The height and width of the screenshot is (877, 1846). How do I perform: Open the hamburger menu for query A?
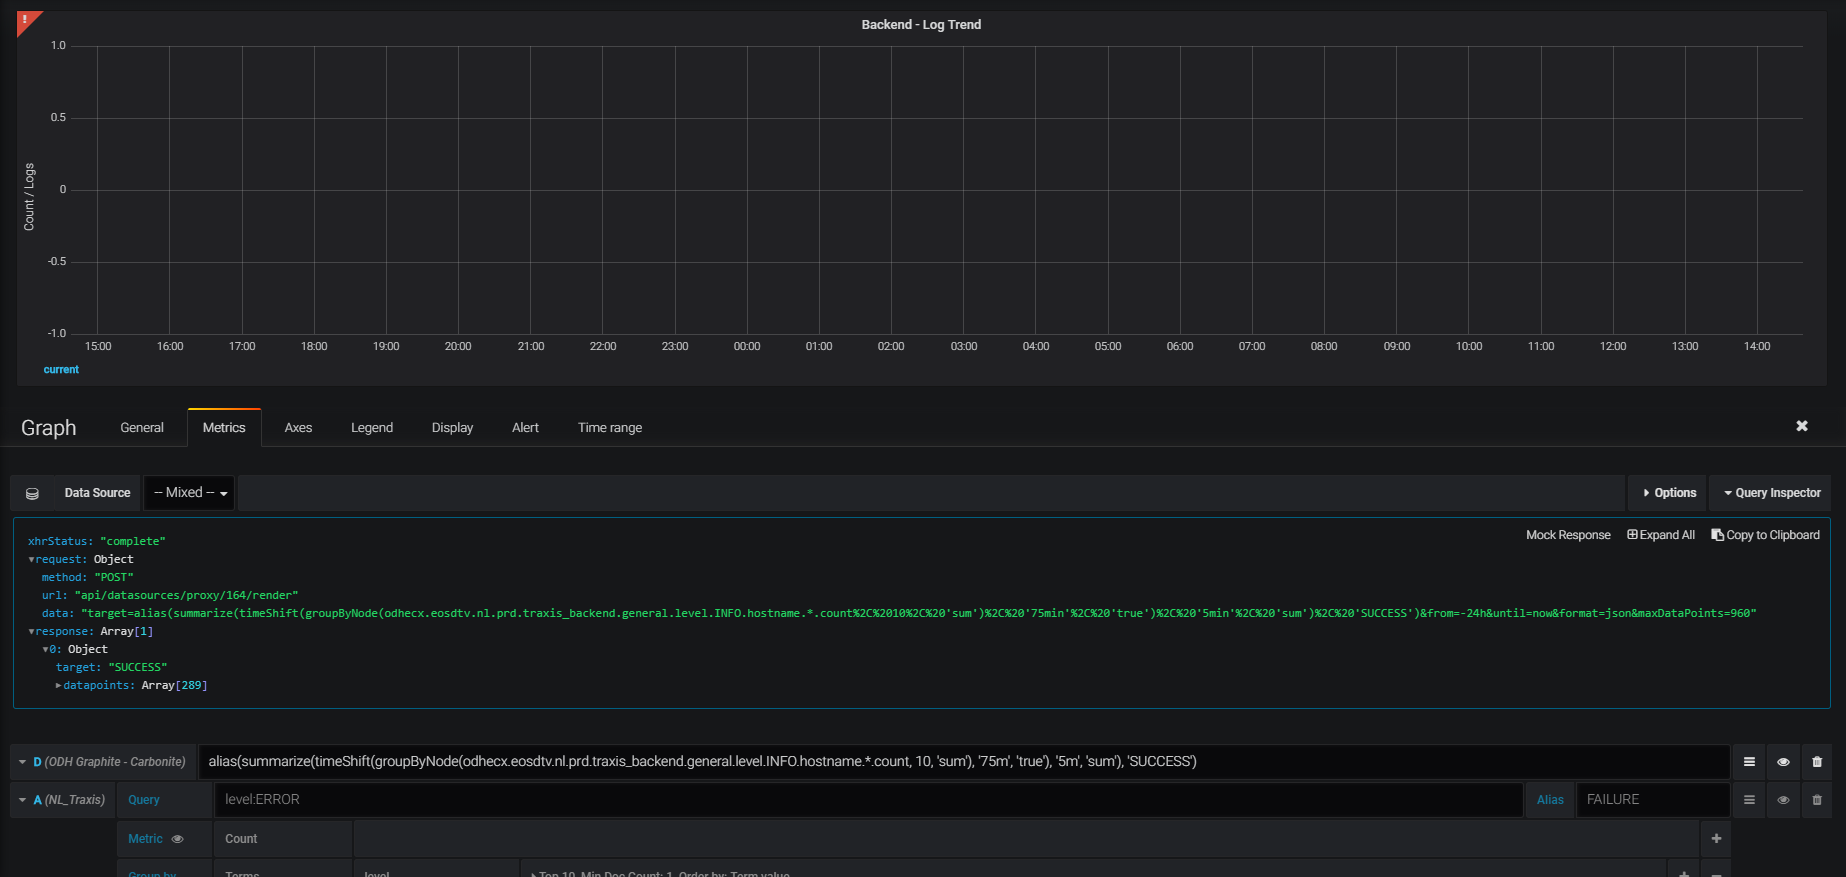(1749, 800)
